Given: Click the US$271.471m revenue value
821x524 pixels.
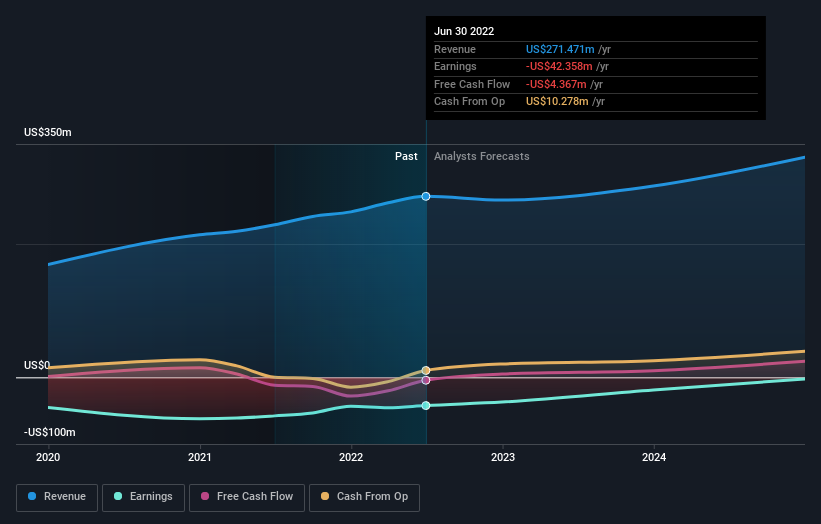Looking at the screenshot, I should click(560, 49).
